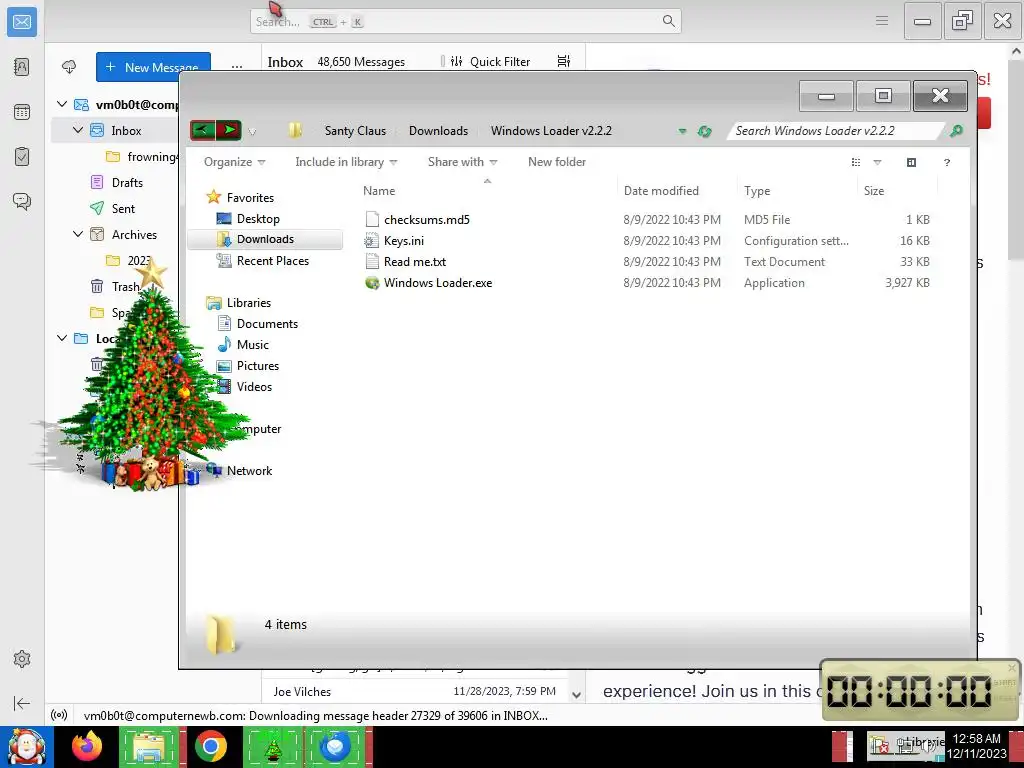This screenshot has width=1024, height=768.
Task: Open Organize dropdown menu
Action: pos(234,162)
